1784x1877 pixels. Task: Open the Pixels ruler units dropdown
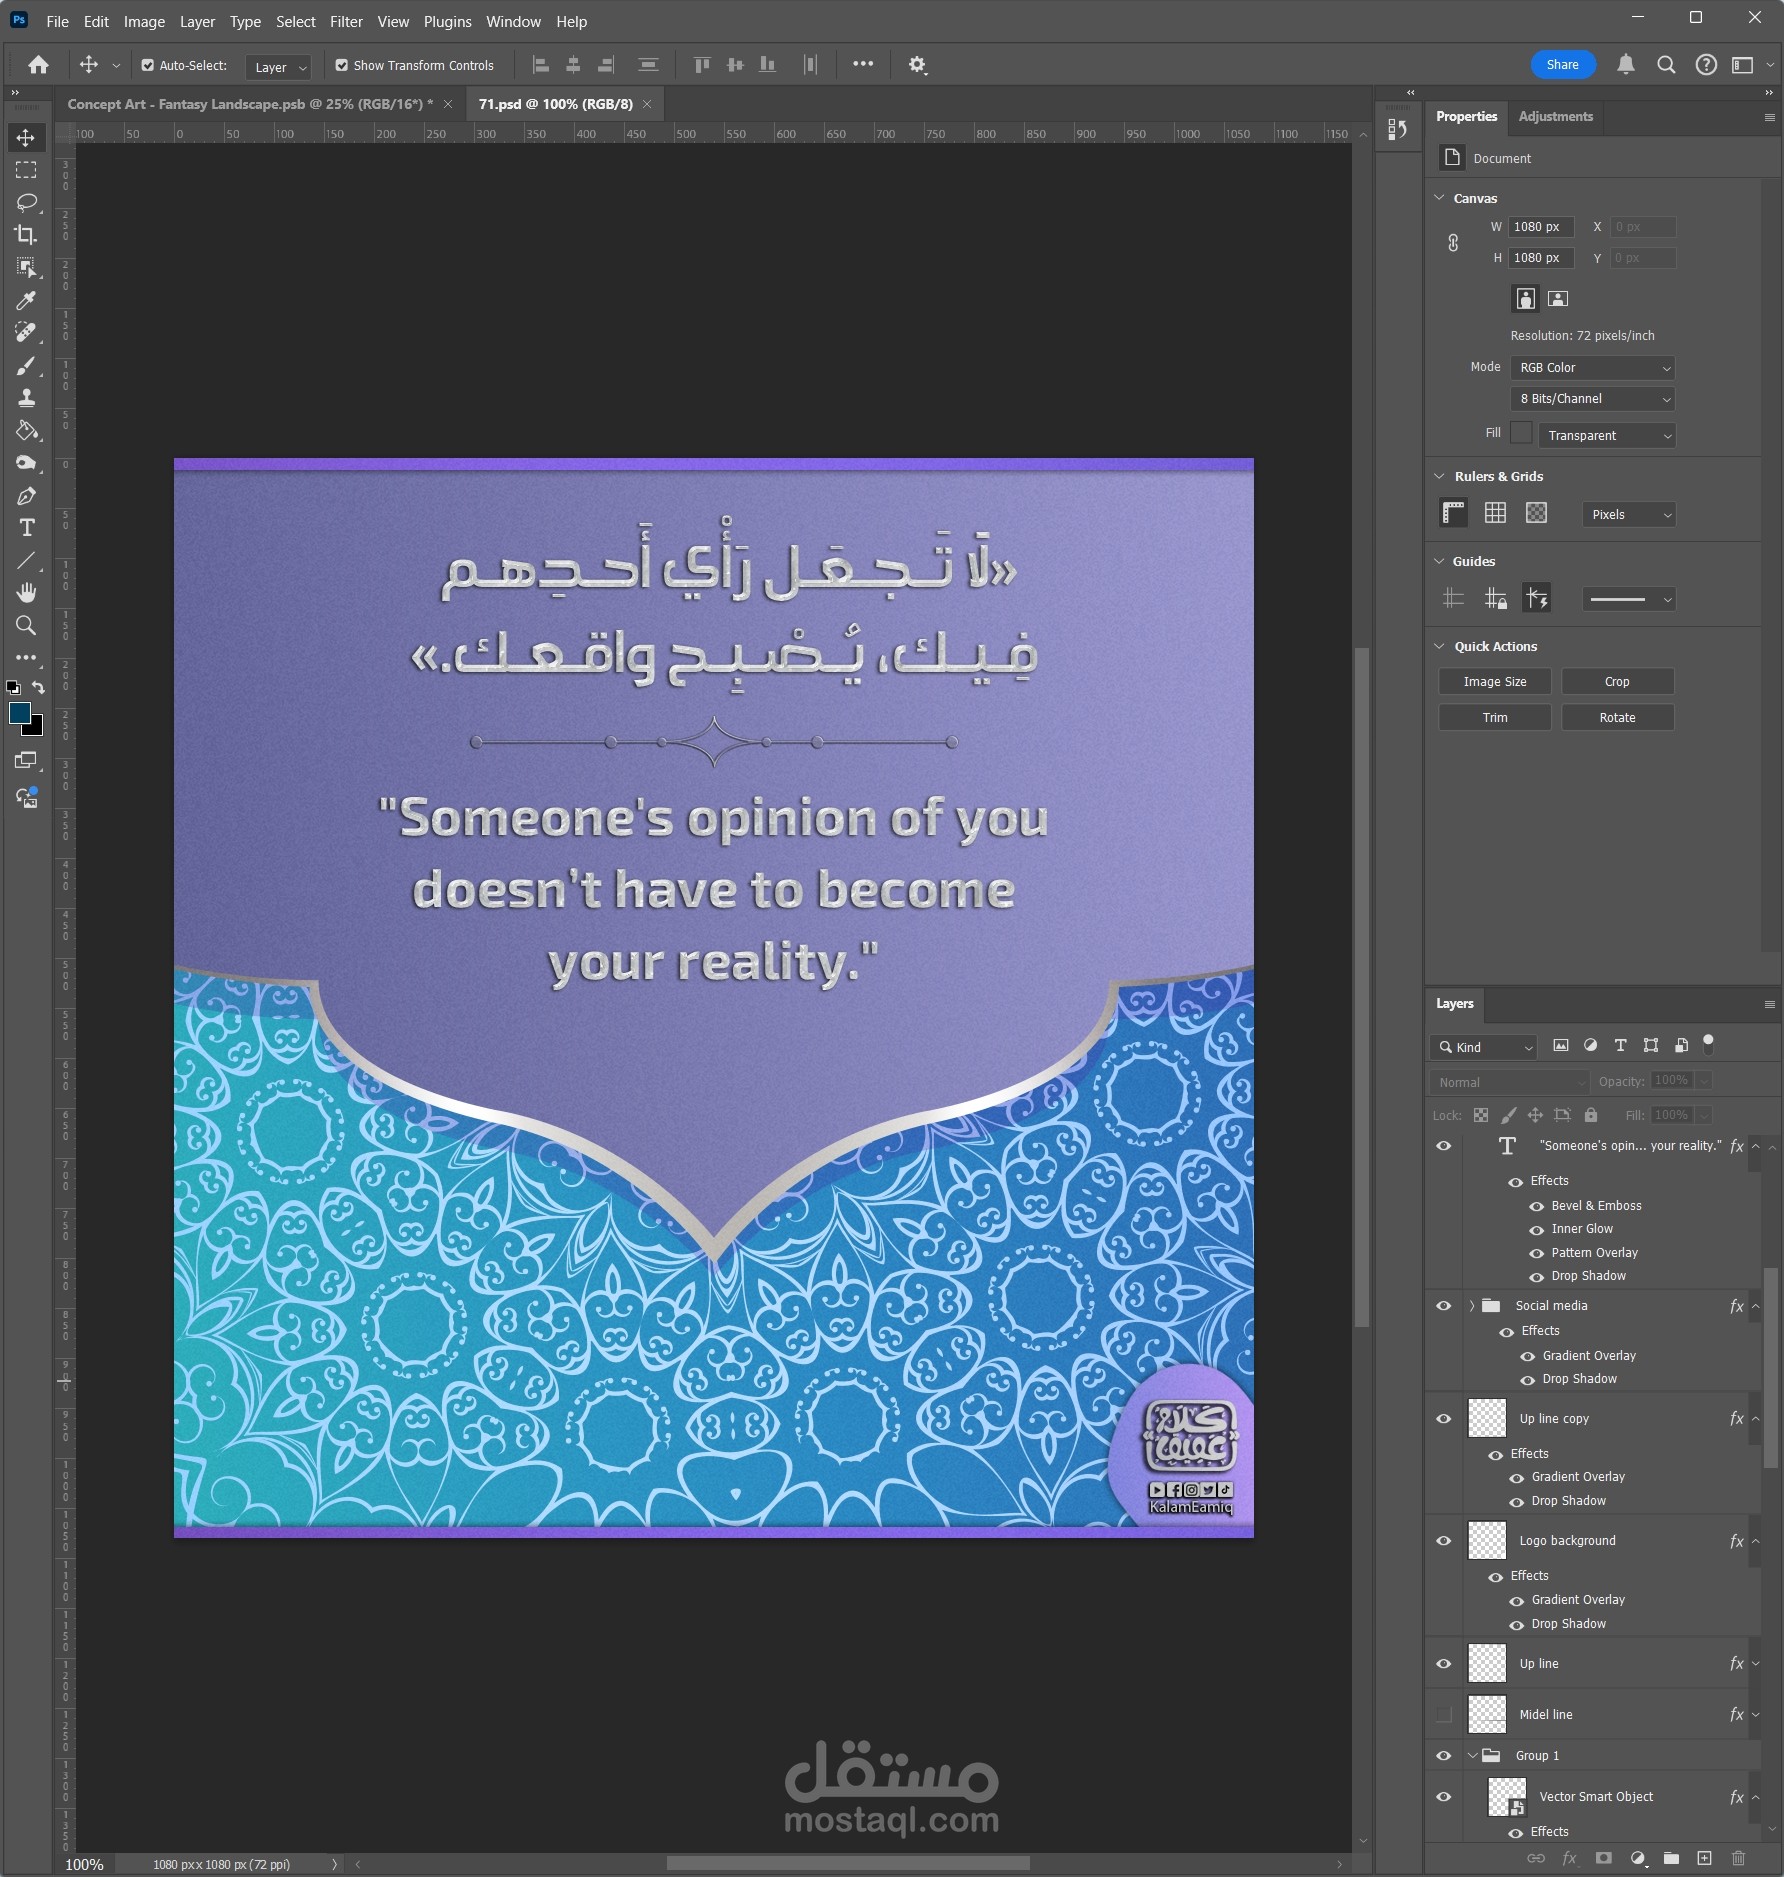click(x=1628, y=515)
